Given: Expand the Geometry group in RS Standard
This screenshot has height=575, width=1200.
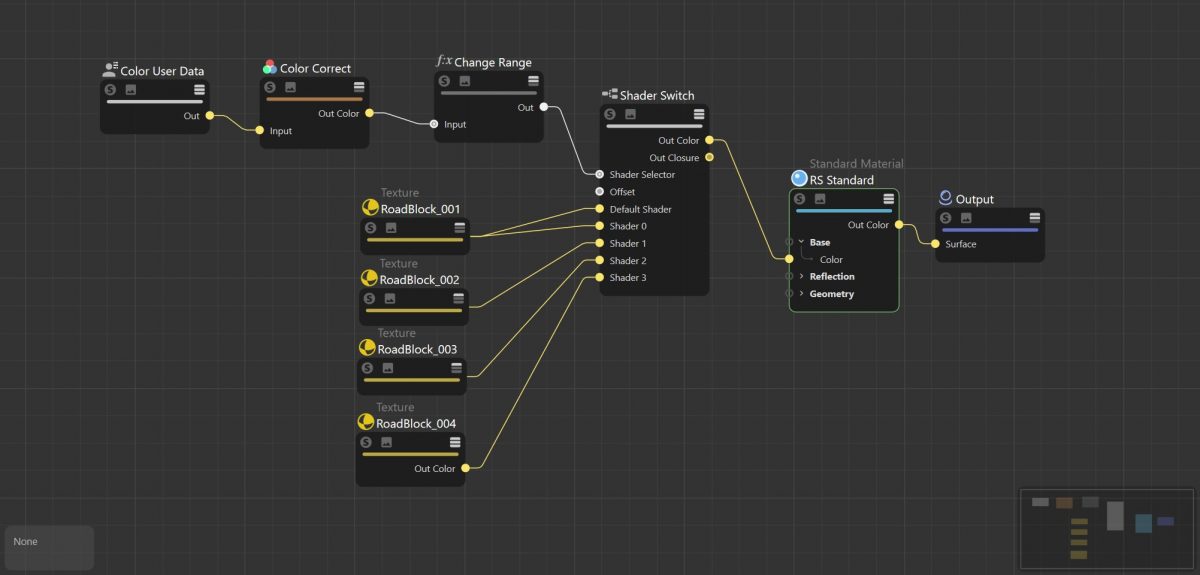Looking at the screenshot, I should (801, 294).
